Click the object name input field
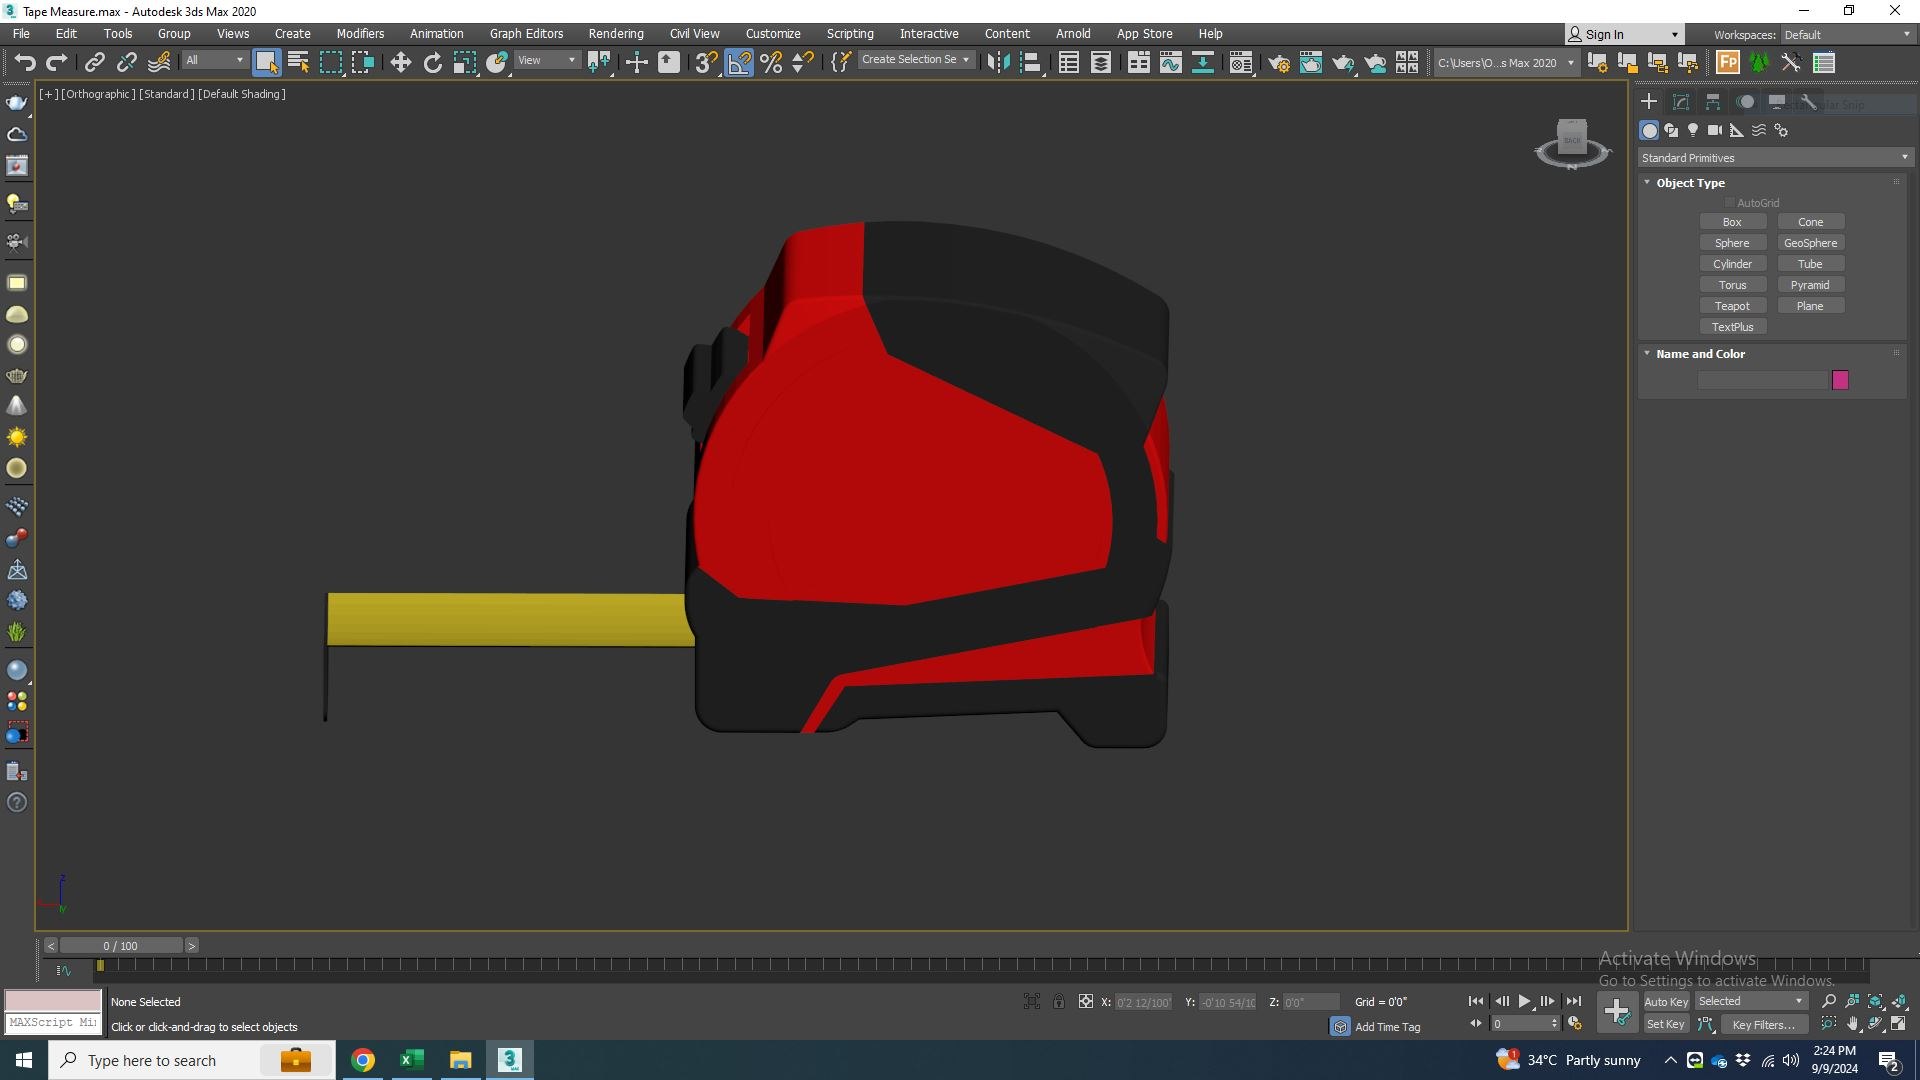 (x=1763, y=380)
